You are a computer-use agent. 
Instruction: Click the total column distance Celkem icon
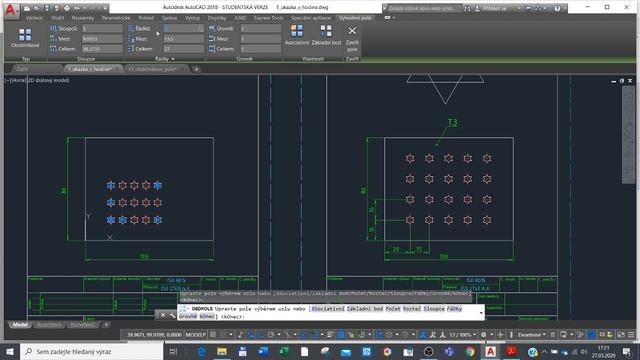tap(53, 49)
